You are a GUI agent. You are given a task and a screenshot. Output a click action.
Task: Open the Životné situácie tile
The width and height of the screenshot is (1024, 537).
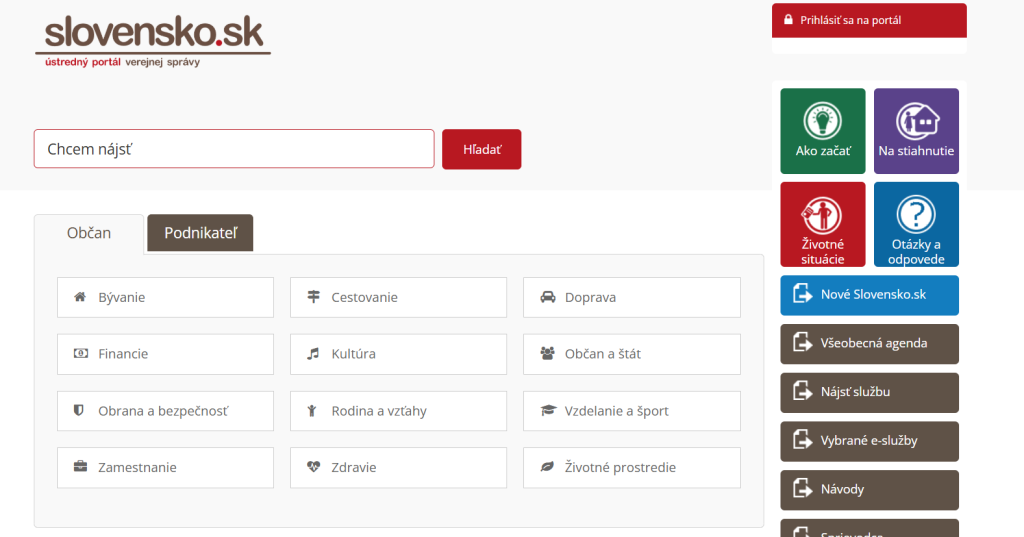[x=822, y=224]
